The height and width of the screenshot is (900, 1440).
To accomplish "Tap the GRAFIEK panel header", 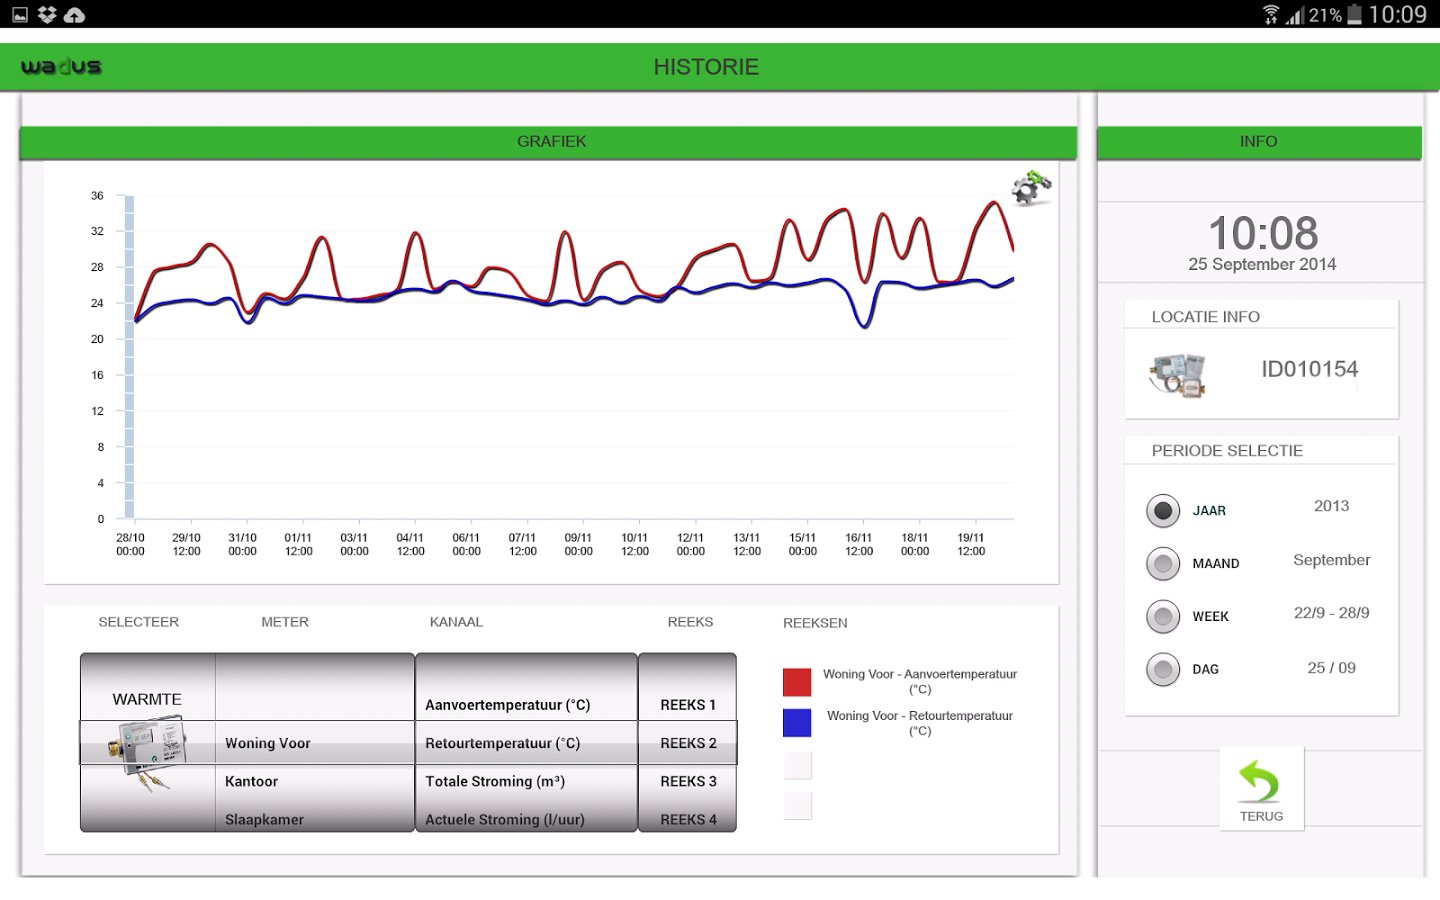I will (x=548, y=142).
